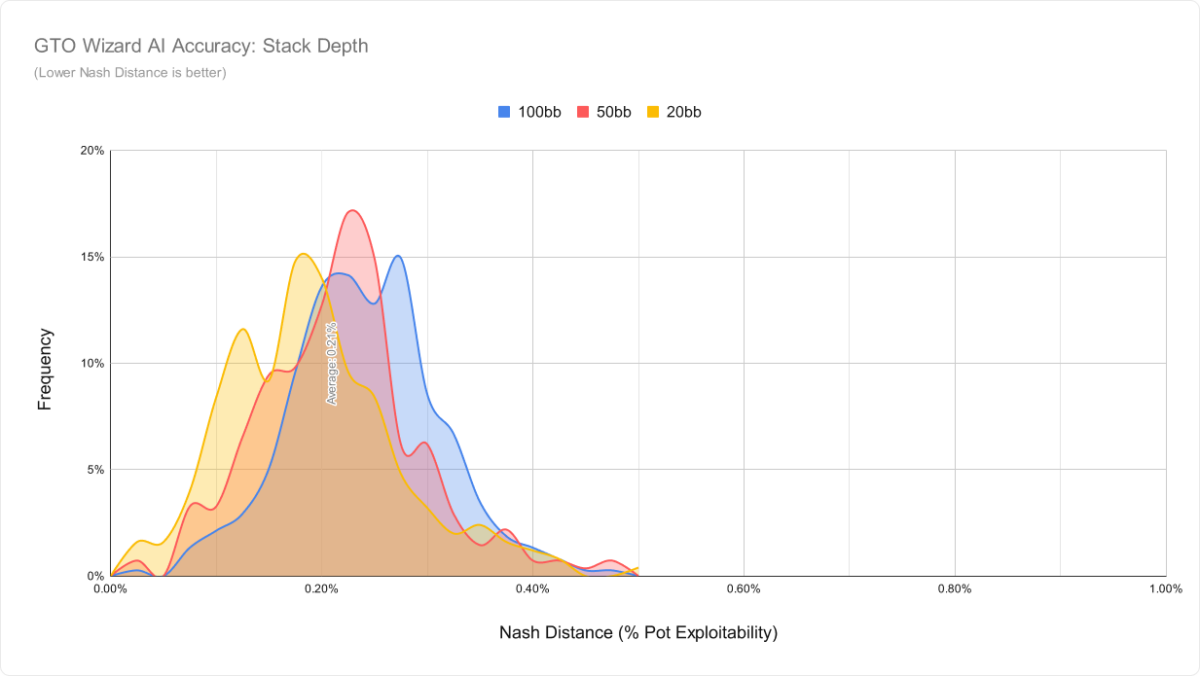Click the "15%" y-axis tick label
This screenshot has height=676, width=1200.
click(x=92, y=257)
